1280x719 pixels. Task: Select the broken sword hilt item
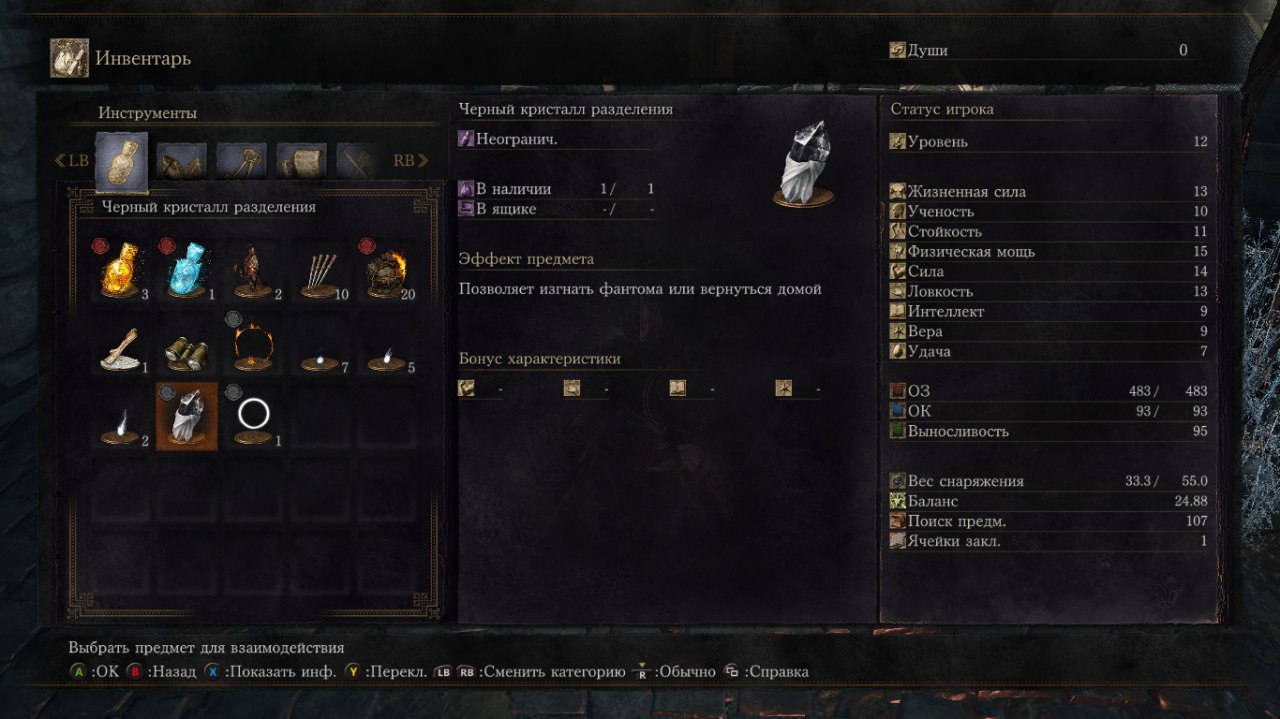point(123,345)
